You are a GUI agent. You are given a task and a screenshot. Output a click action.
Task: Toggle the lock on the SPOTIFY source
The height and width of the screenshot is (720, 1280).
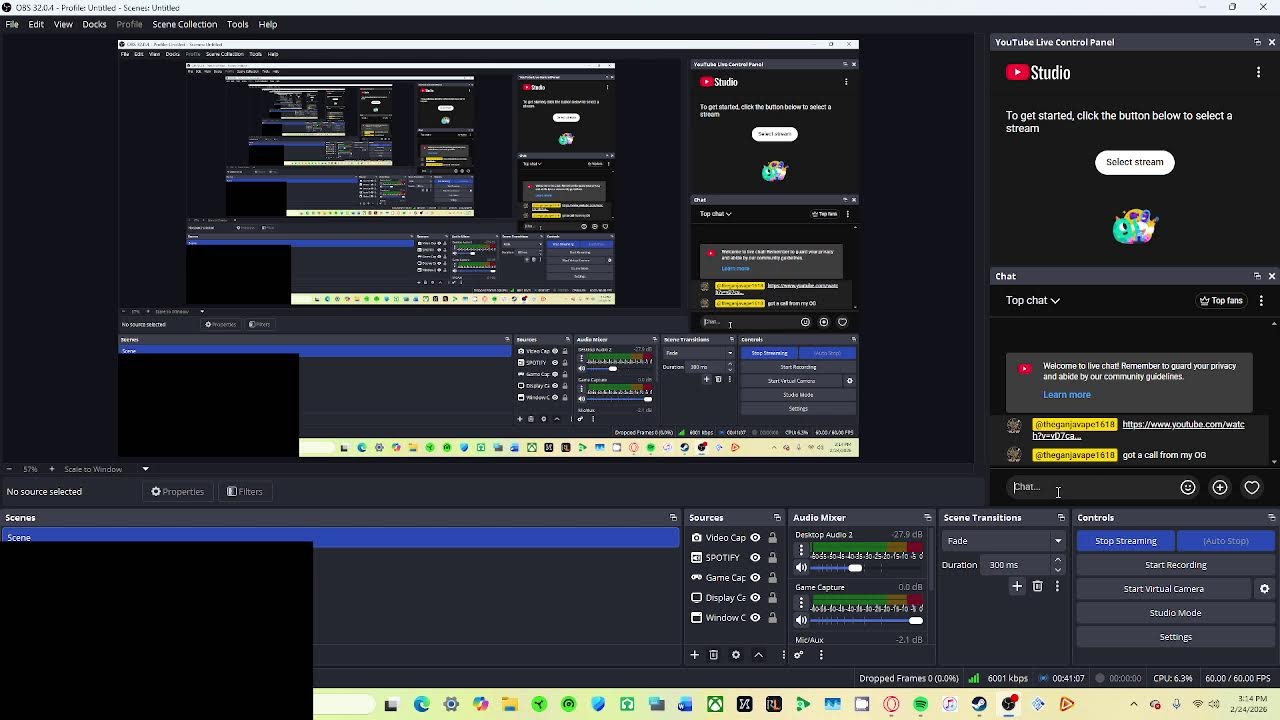[772, 558]
